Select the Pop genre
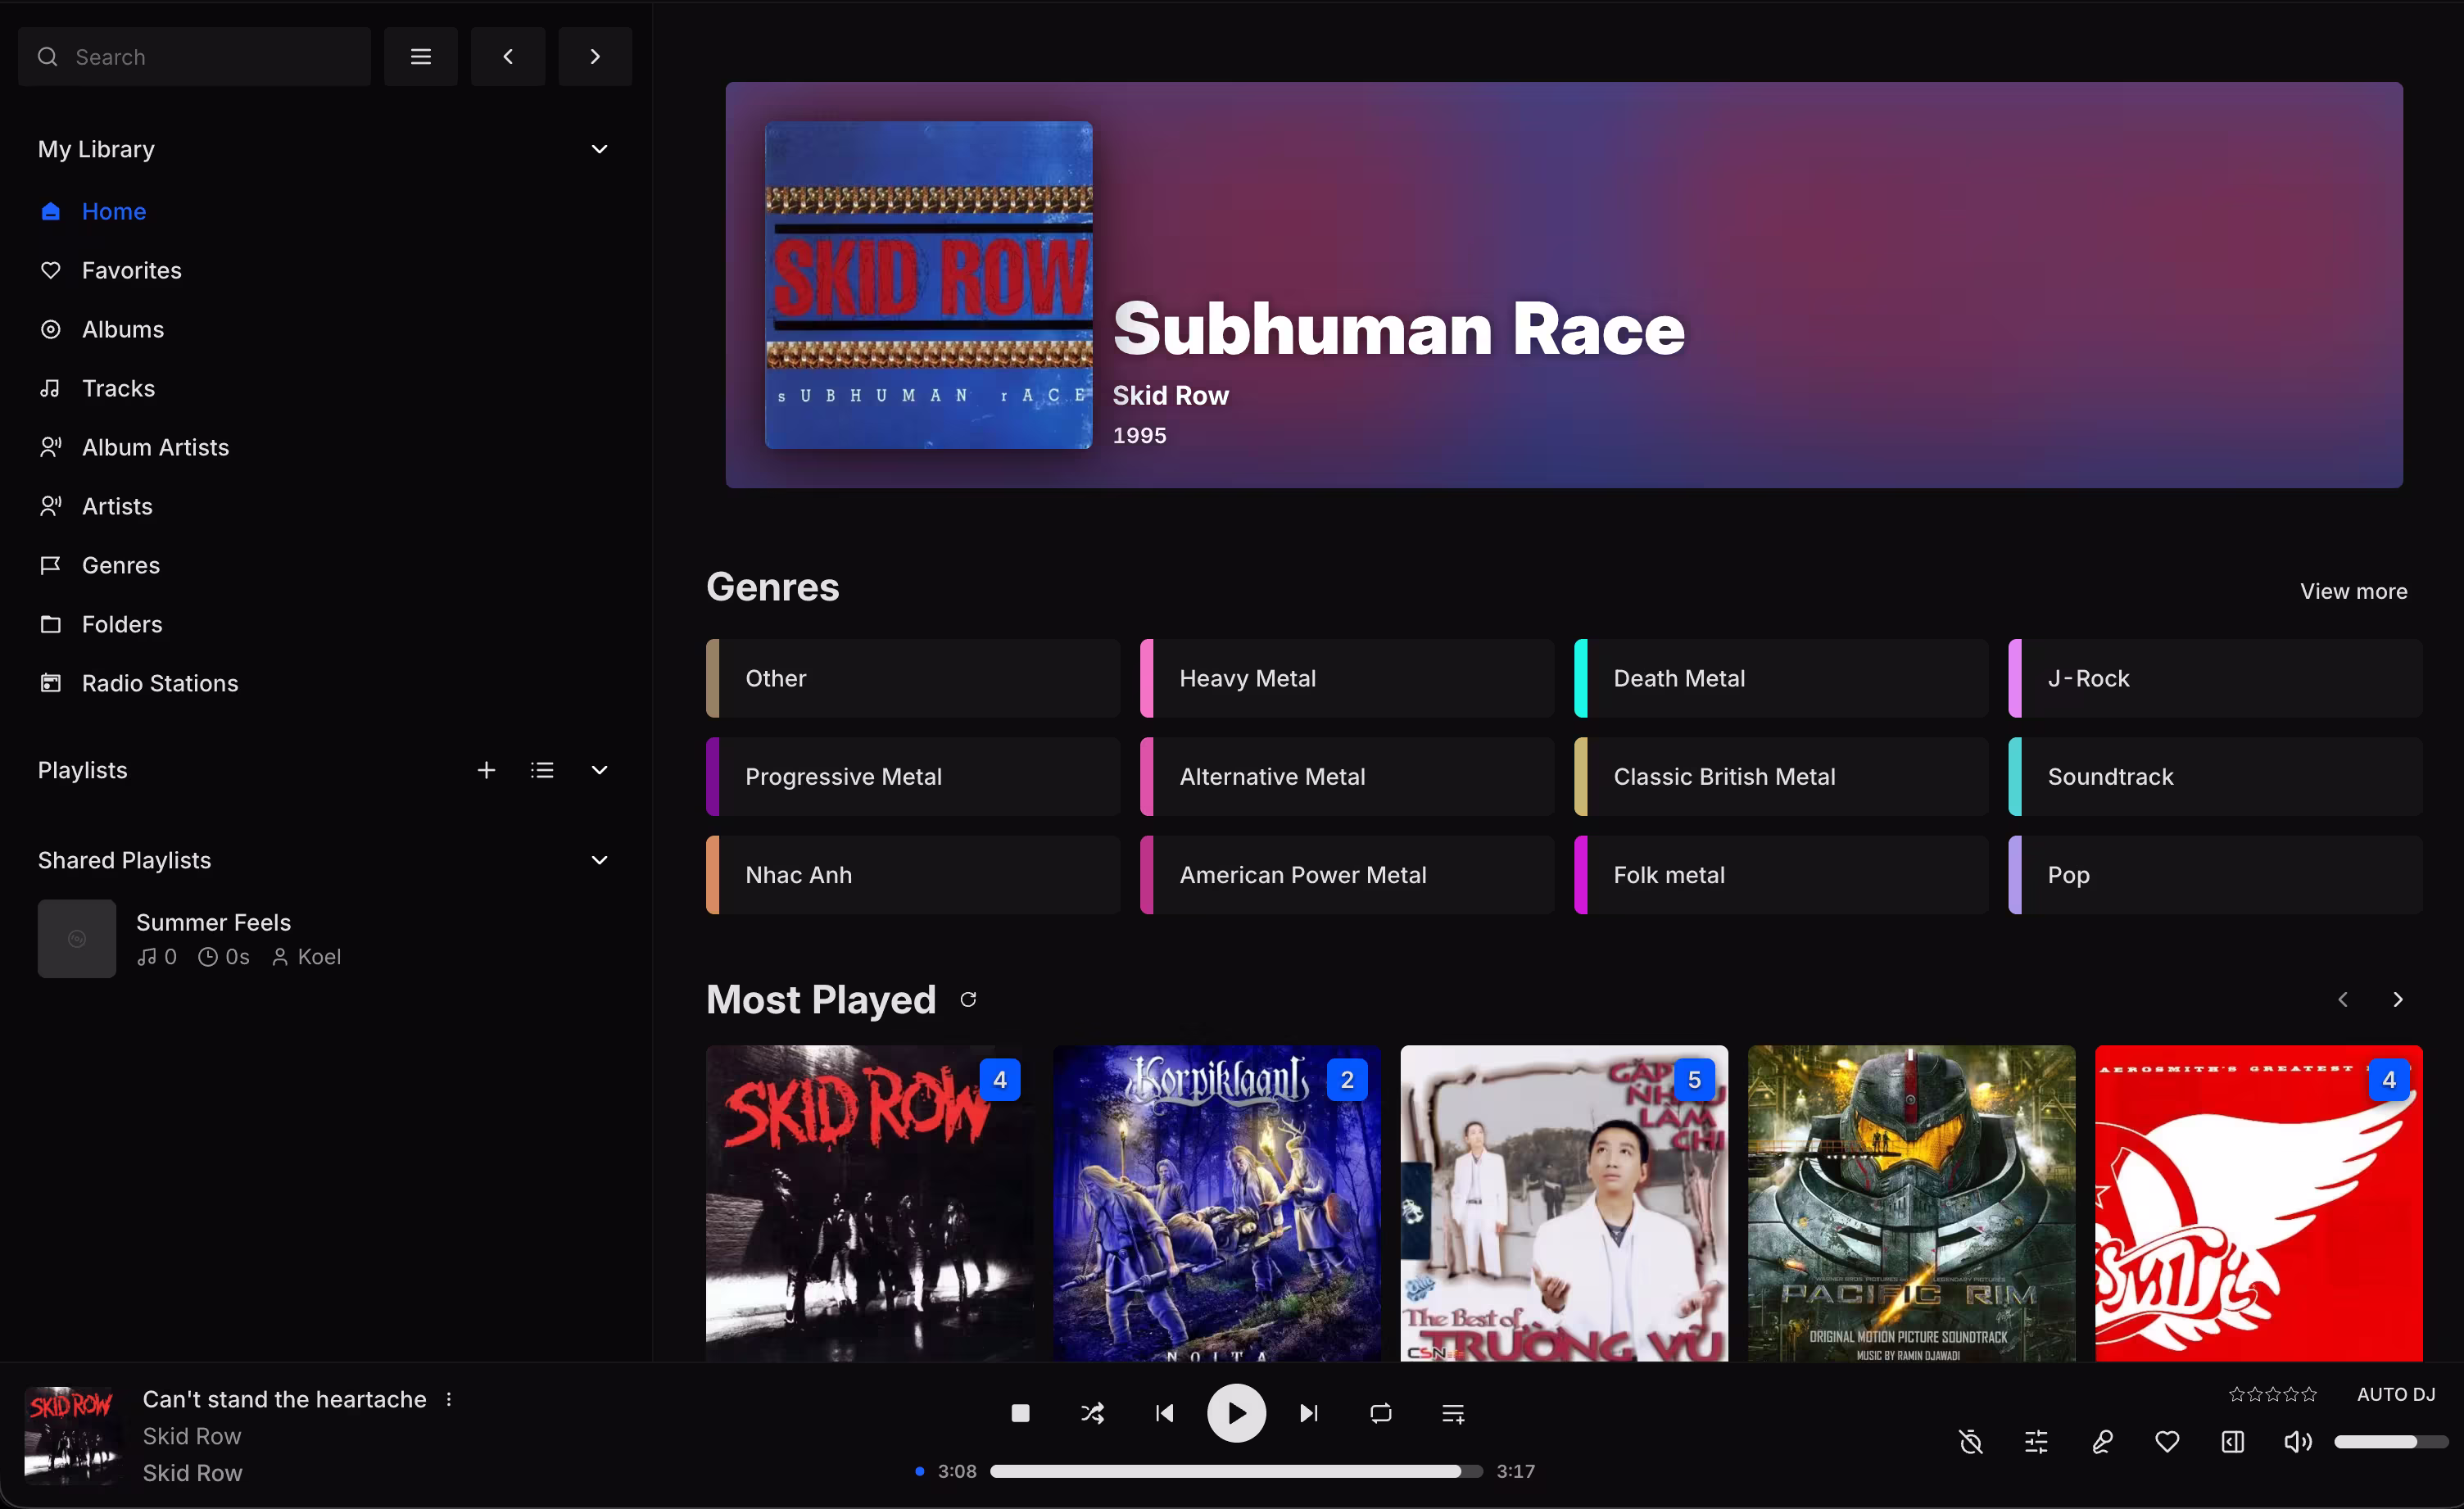 click(2214, 875)
